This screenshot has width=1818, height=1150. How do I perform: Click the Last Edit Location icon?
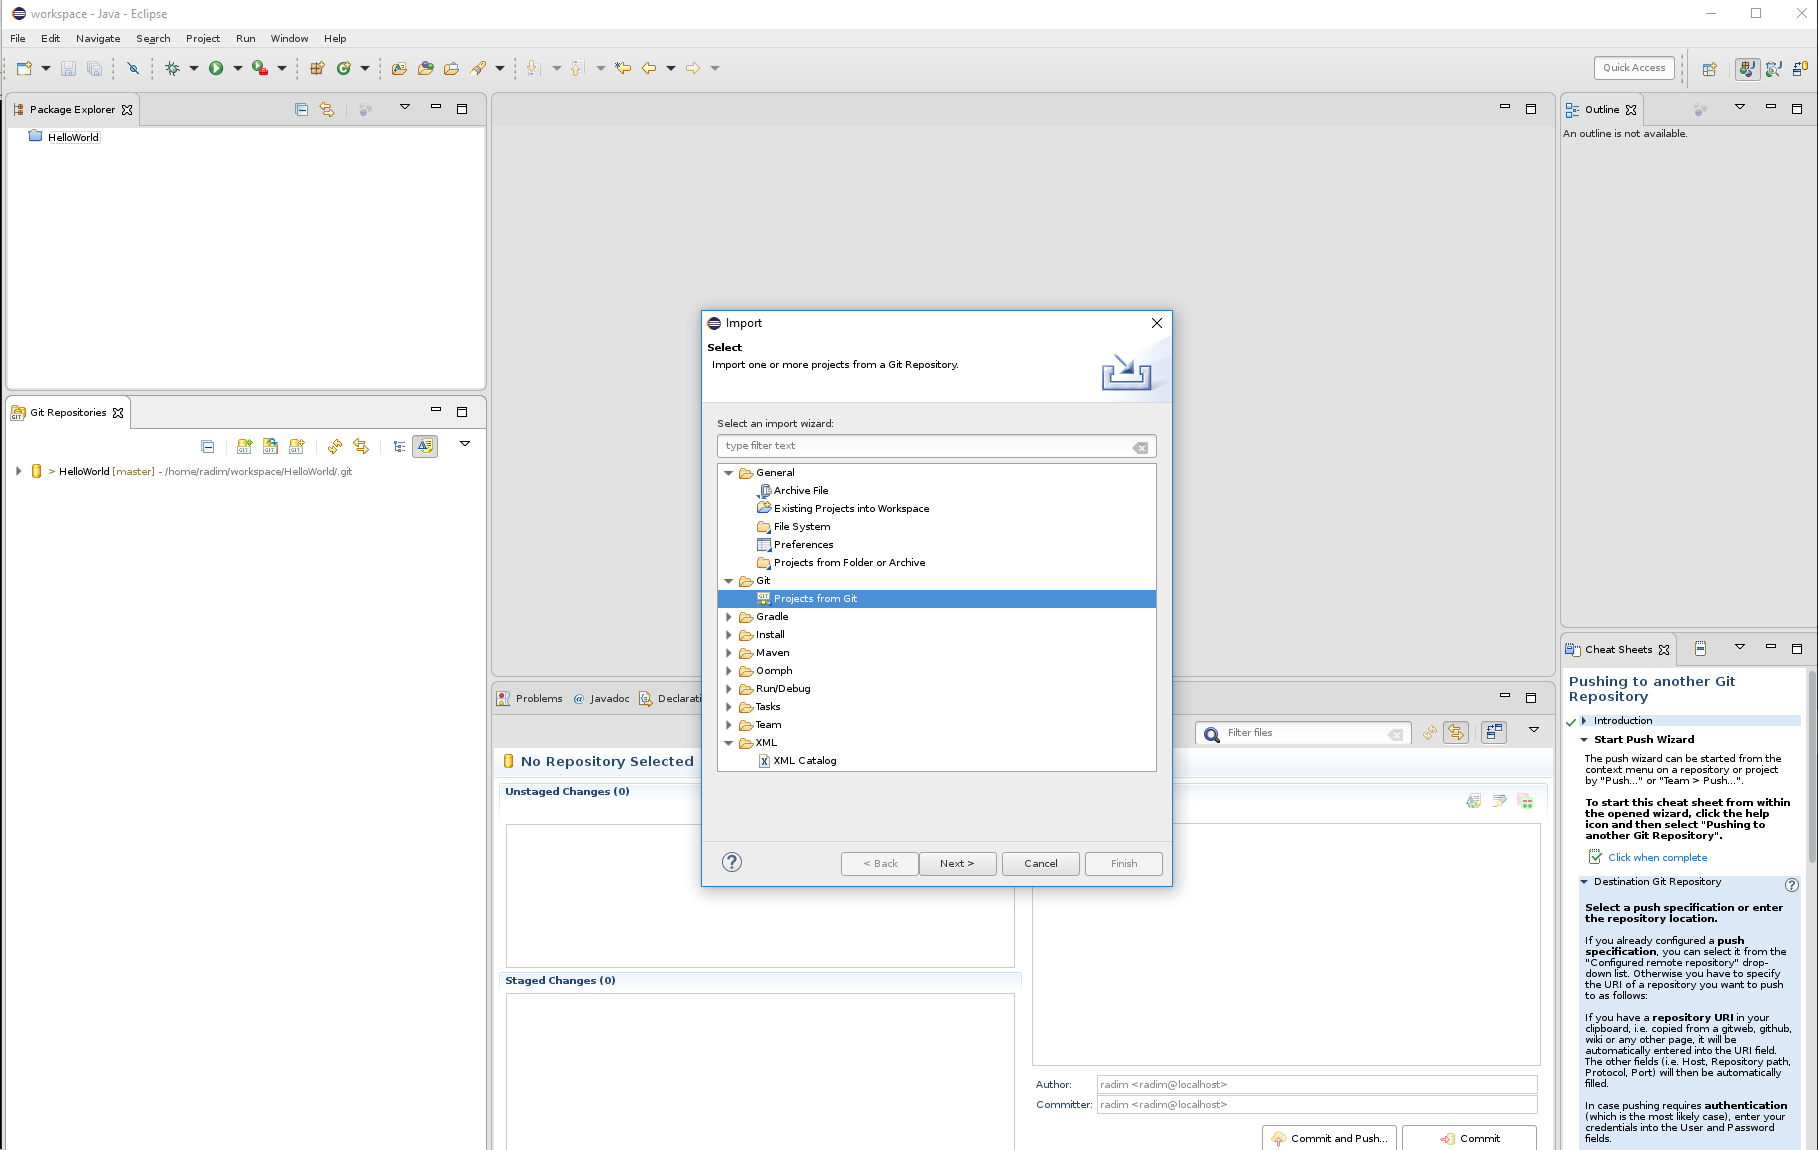[623, 68]
